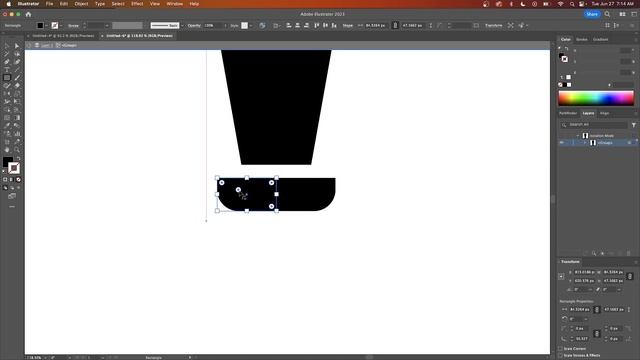Click the X position field in Transform panel
The height and width of the screenshot is (360, 640).
pos(584,272)
